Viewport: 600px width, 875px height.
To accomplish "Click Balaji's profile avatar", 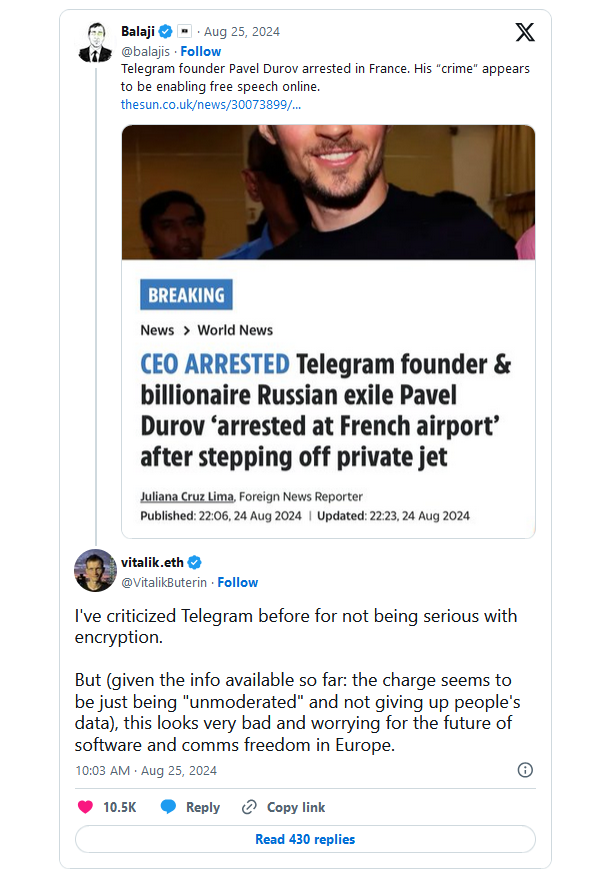I will 95,42.
